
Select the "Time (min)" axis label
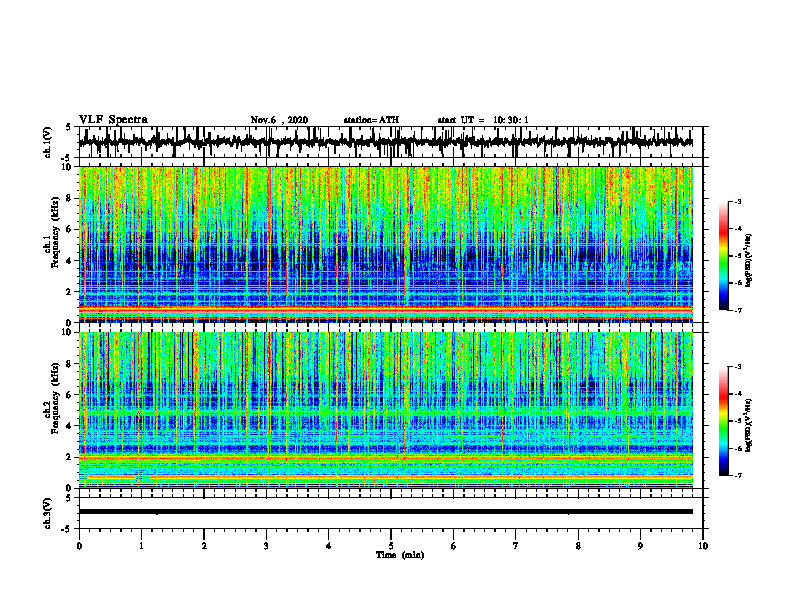point(400,555)
